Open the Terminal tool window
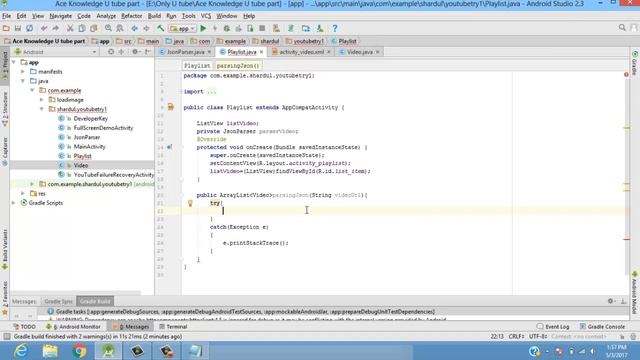The image size is (640, 360). click(x=173, y=327)
